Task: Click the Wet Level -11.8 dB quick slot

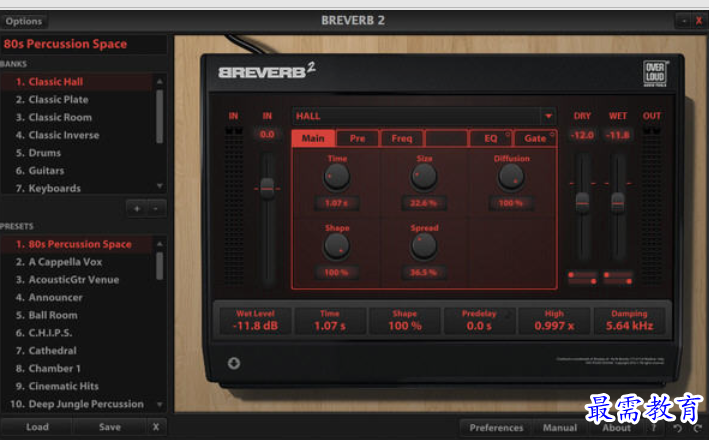Action: (x=255, y=321)
